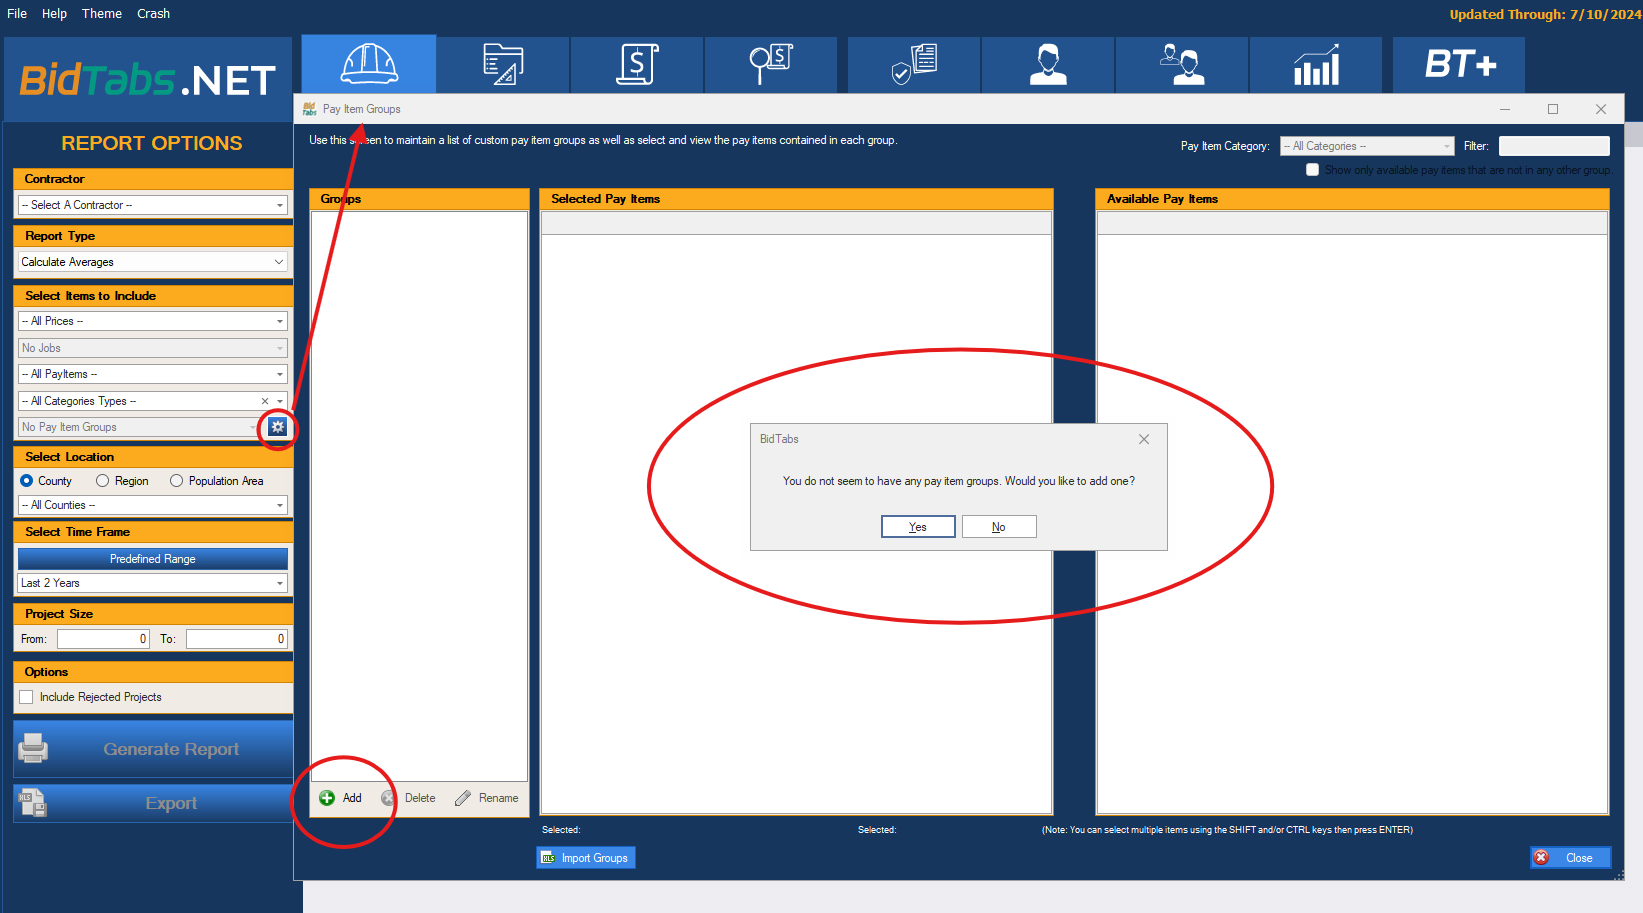
Task: Click the Predefined Range button
Action: (x=153, y=559)
